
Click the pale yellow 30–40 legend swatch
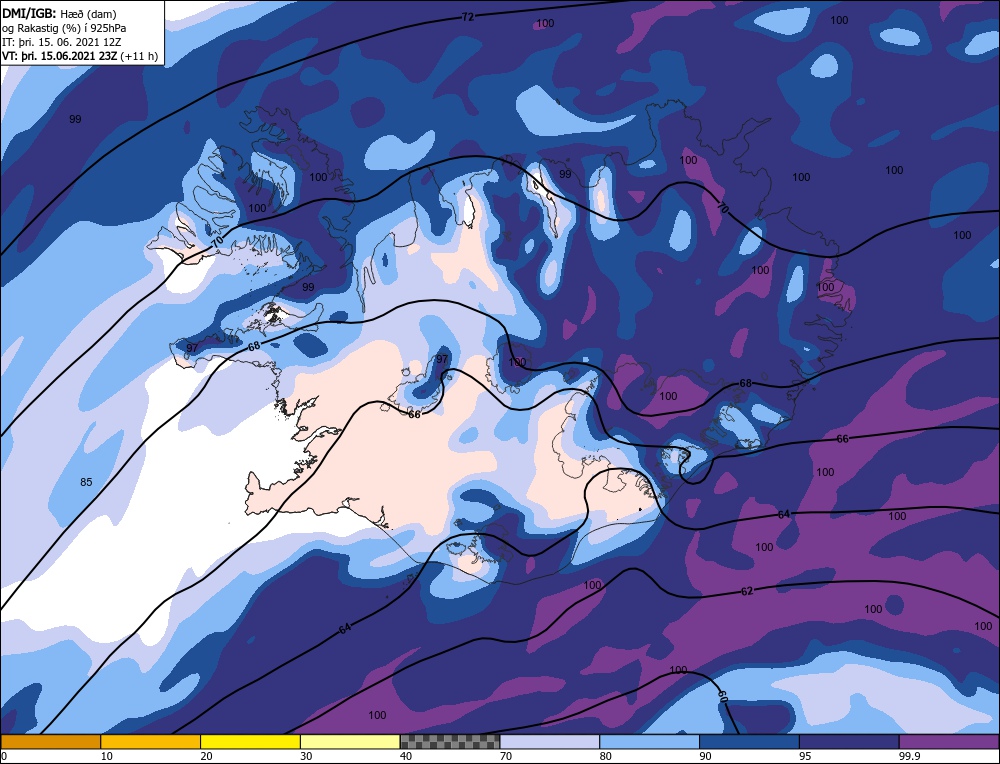tap(350, 741)
